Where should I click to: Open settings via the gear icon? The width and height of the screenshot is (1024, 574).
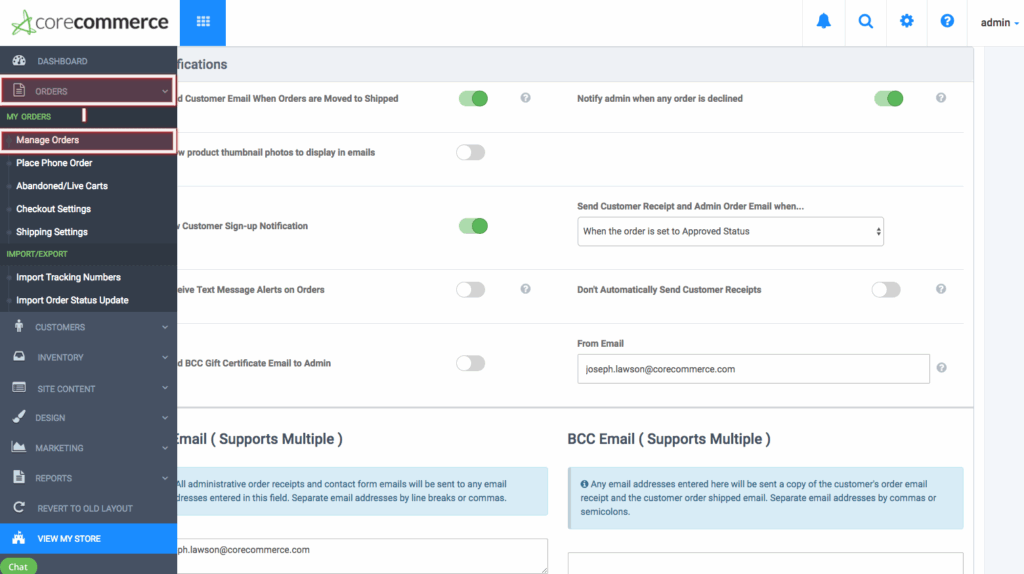pyautogui.click(x=906, y=22)
